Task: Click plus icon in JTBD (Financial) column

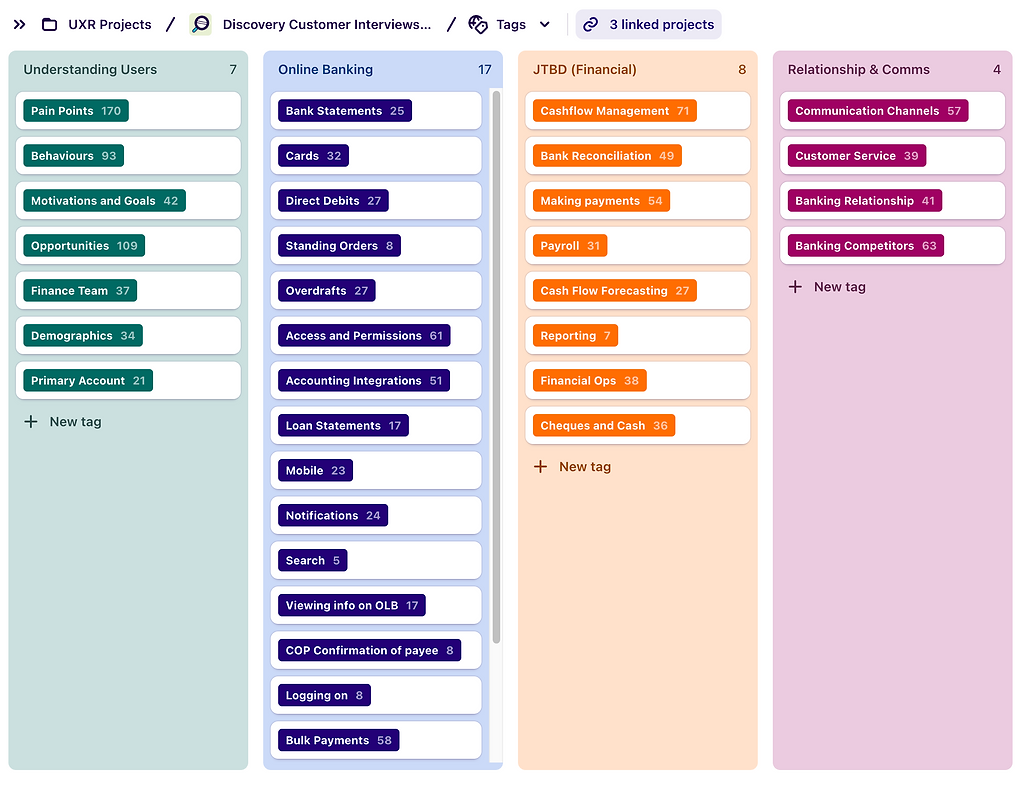Action: pos(541,467)
